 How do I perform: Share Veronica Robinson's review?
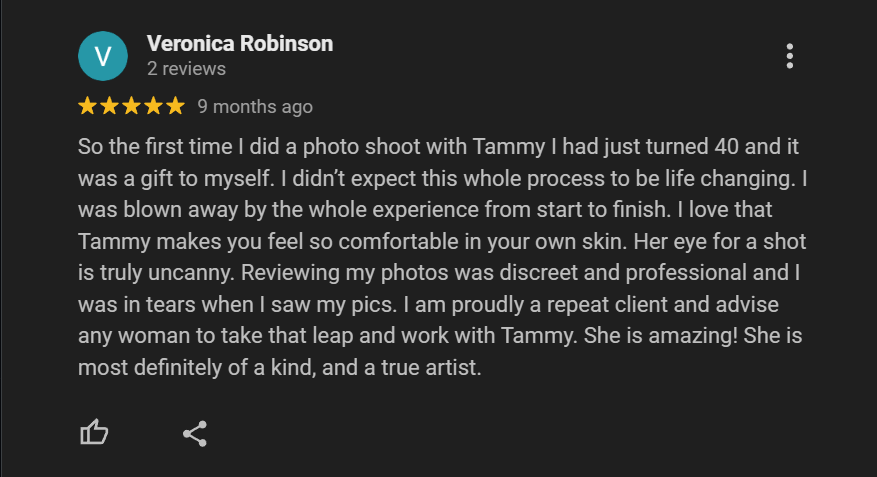click(195, 433)
